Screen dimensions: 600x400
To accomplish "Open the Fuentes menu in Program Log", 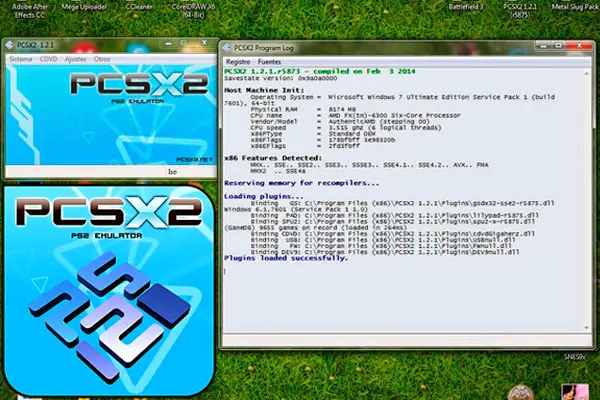I will pos(269,62).
